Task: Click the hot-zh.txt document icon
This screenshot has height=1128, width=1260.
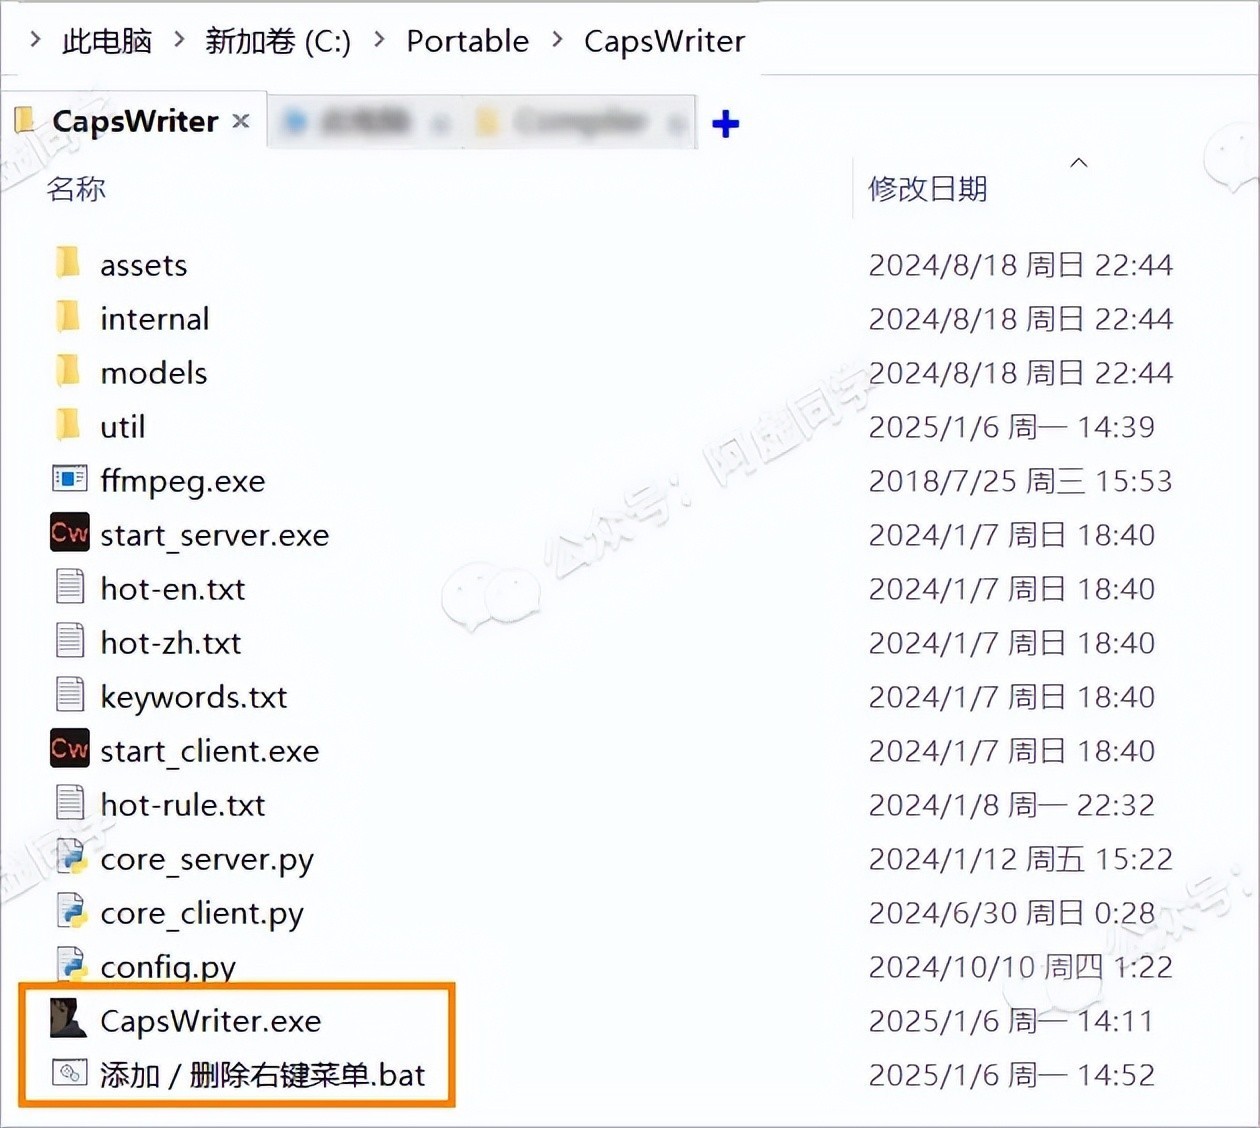Action: [x=69, y=641]
